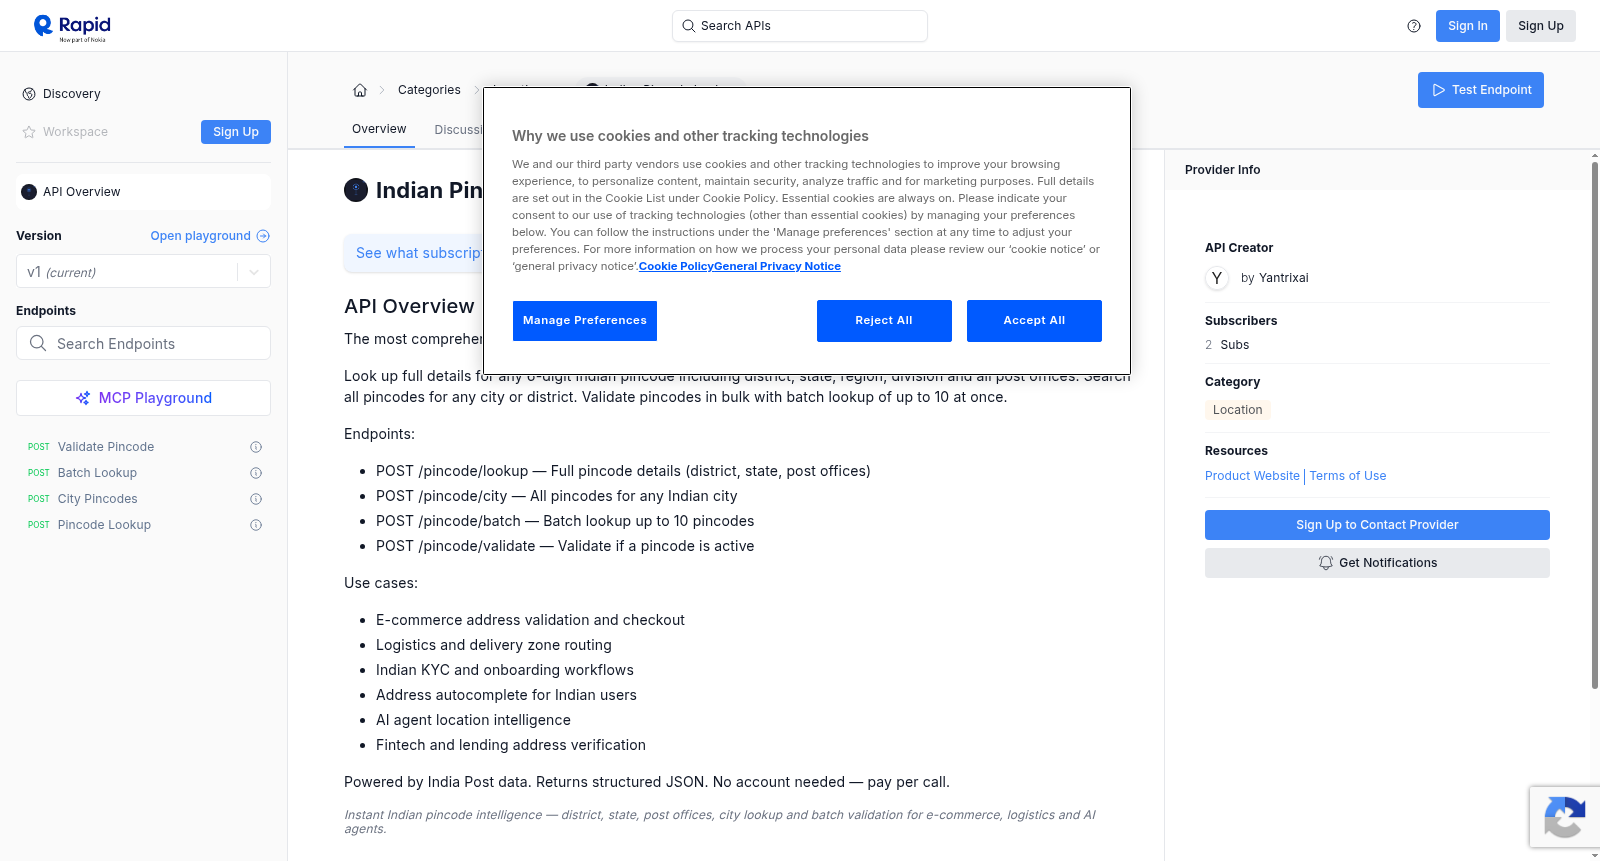Click the Yantrixai creator avatar
1600x861 pixels.
[1217, 278]
